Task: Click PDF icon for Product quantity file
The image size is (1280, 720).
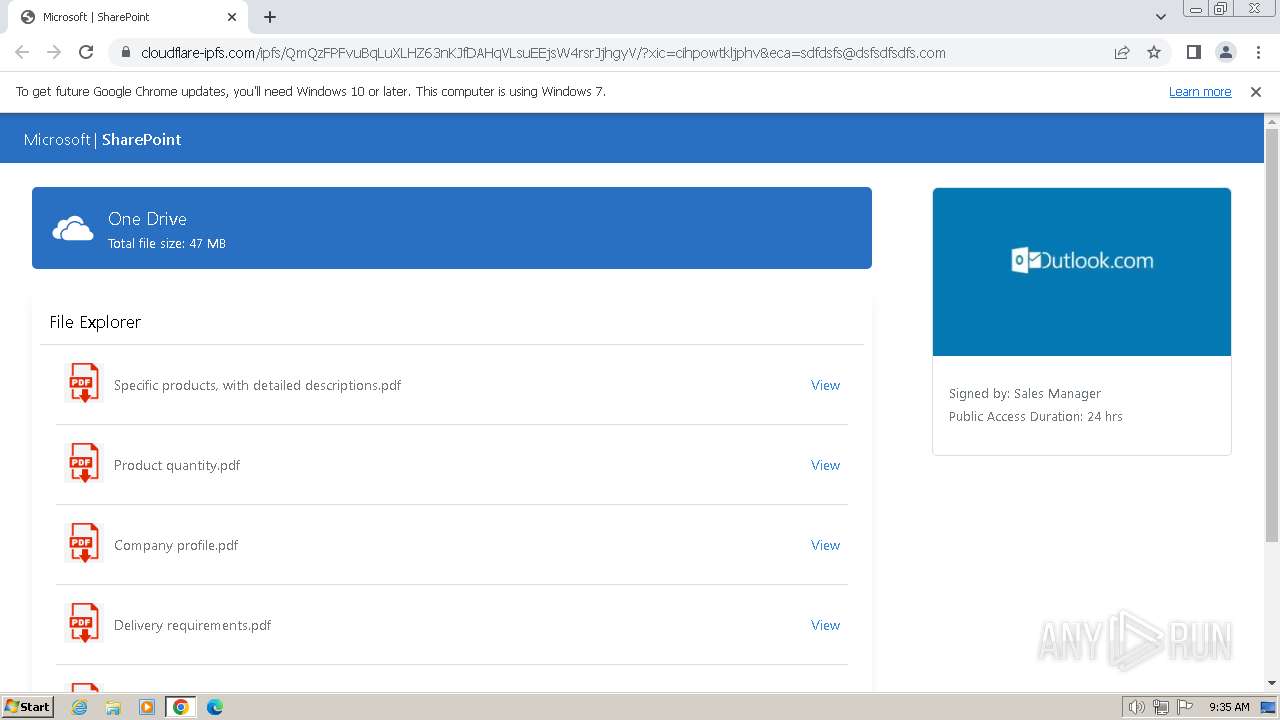Action: tap(83, 463)
